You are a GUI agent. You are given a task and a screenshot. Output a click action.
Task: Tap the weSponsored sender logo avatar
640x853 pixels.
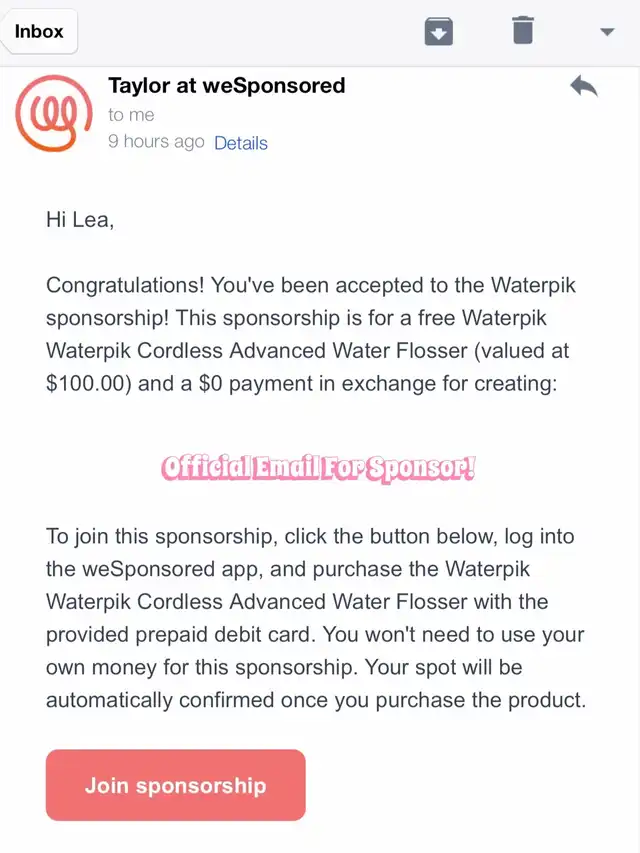[53, 113]
